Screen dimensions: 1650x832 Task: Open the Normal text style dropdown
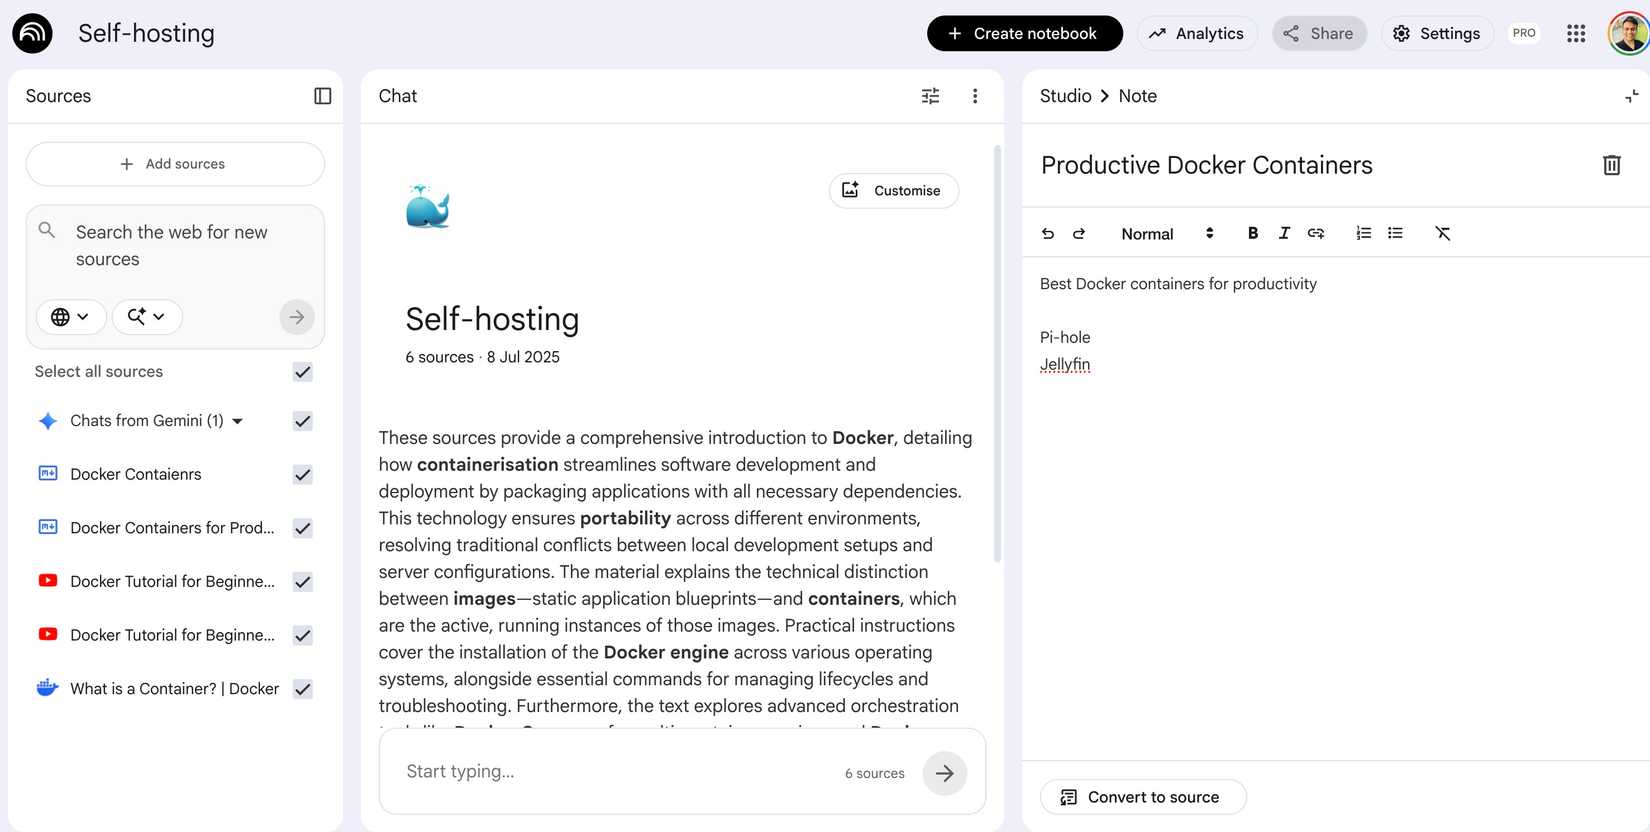(1166, 233)
